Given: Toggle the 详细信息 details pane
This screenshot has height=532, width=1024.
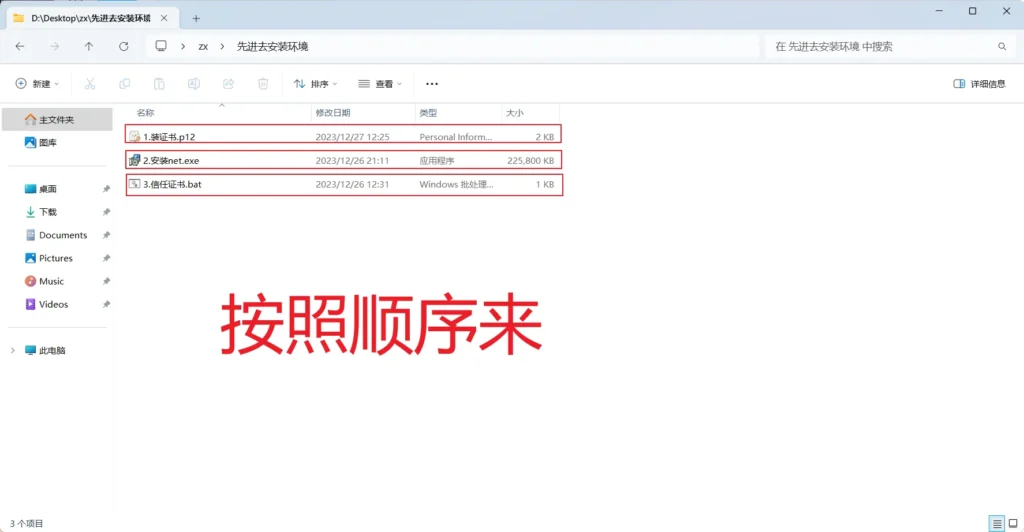Looking at the screenshot, I should 979,84.
